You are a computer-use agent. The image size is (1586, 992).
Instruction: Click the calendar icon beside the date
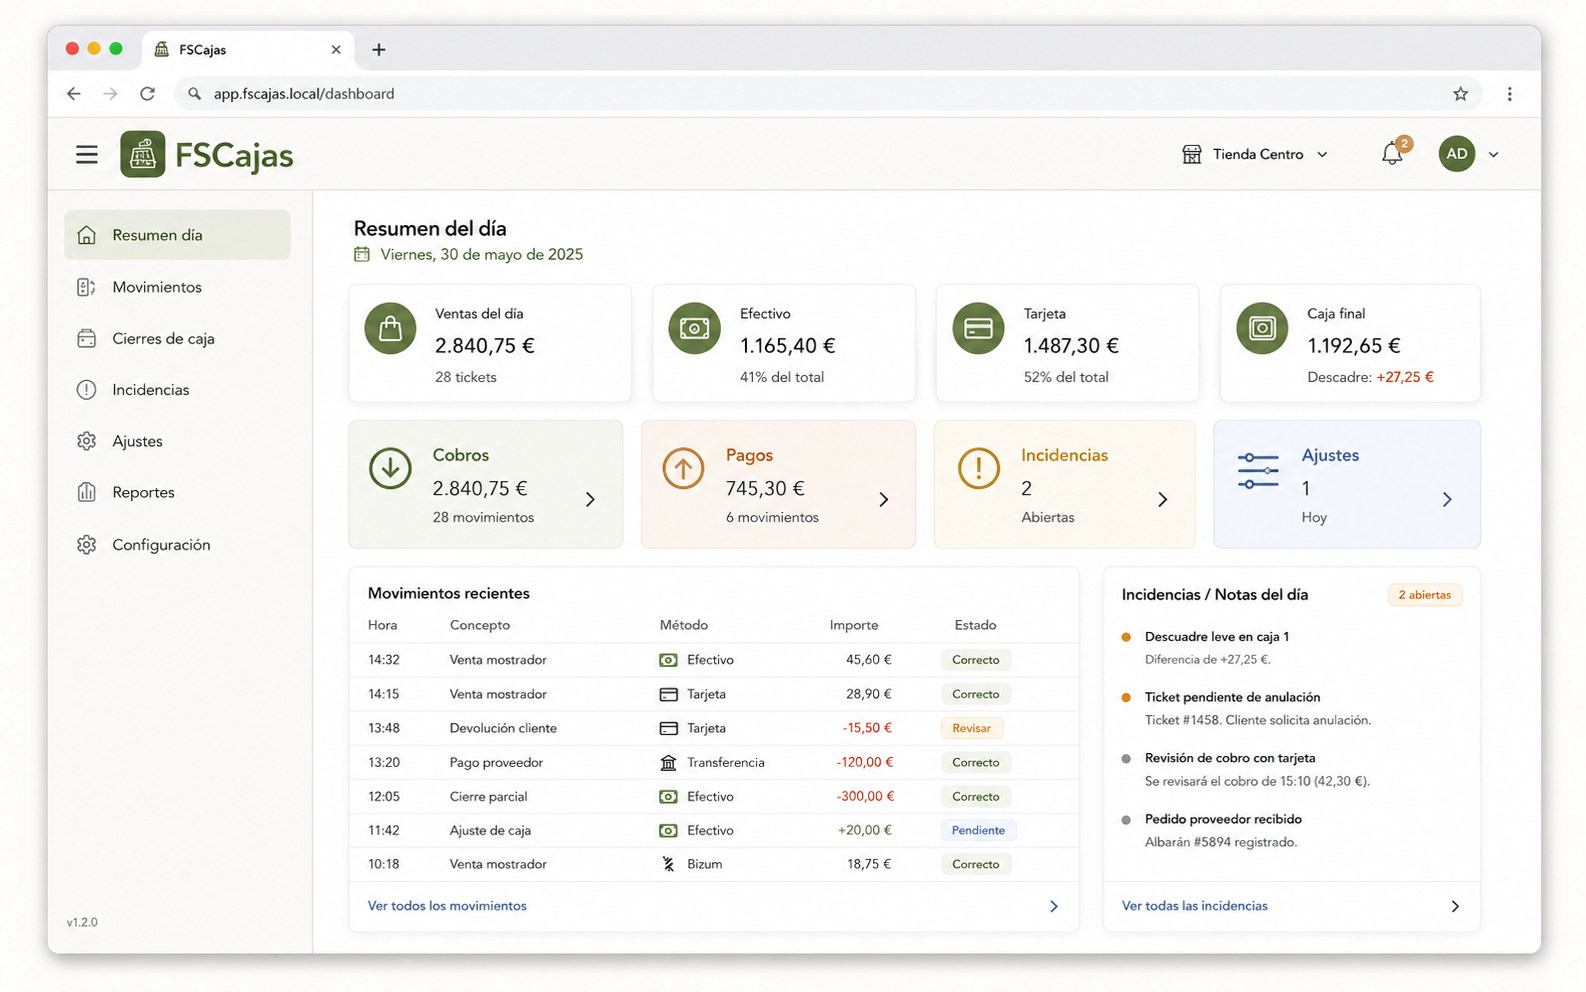(362, 255)
